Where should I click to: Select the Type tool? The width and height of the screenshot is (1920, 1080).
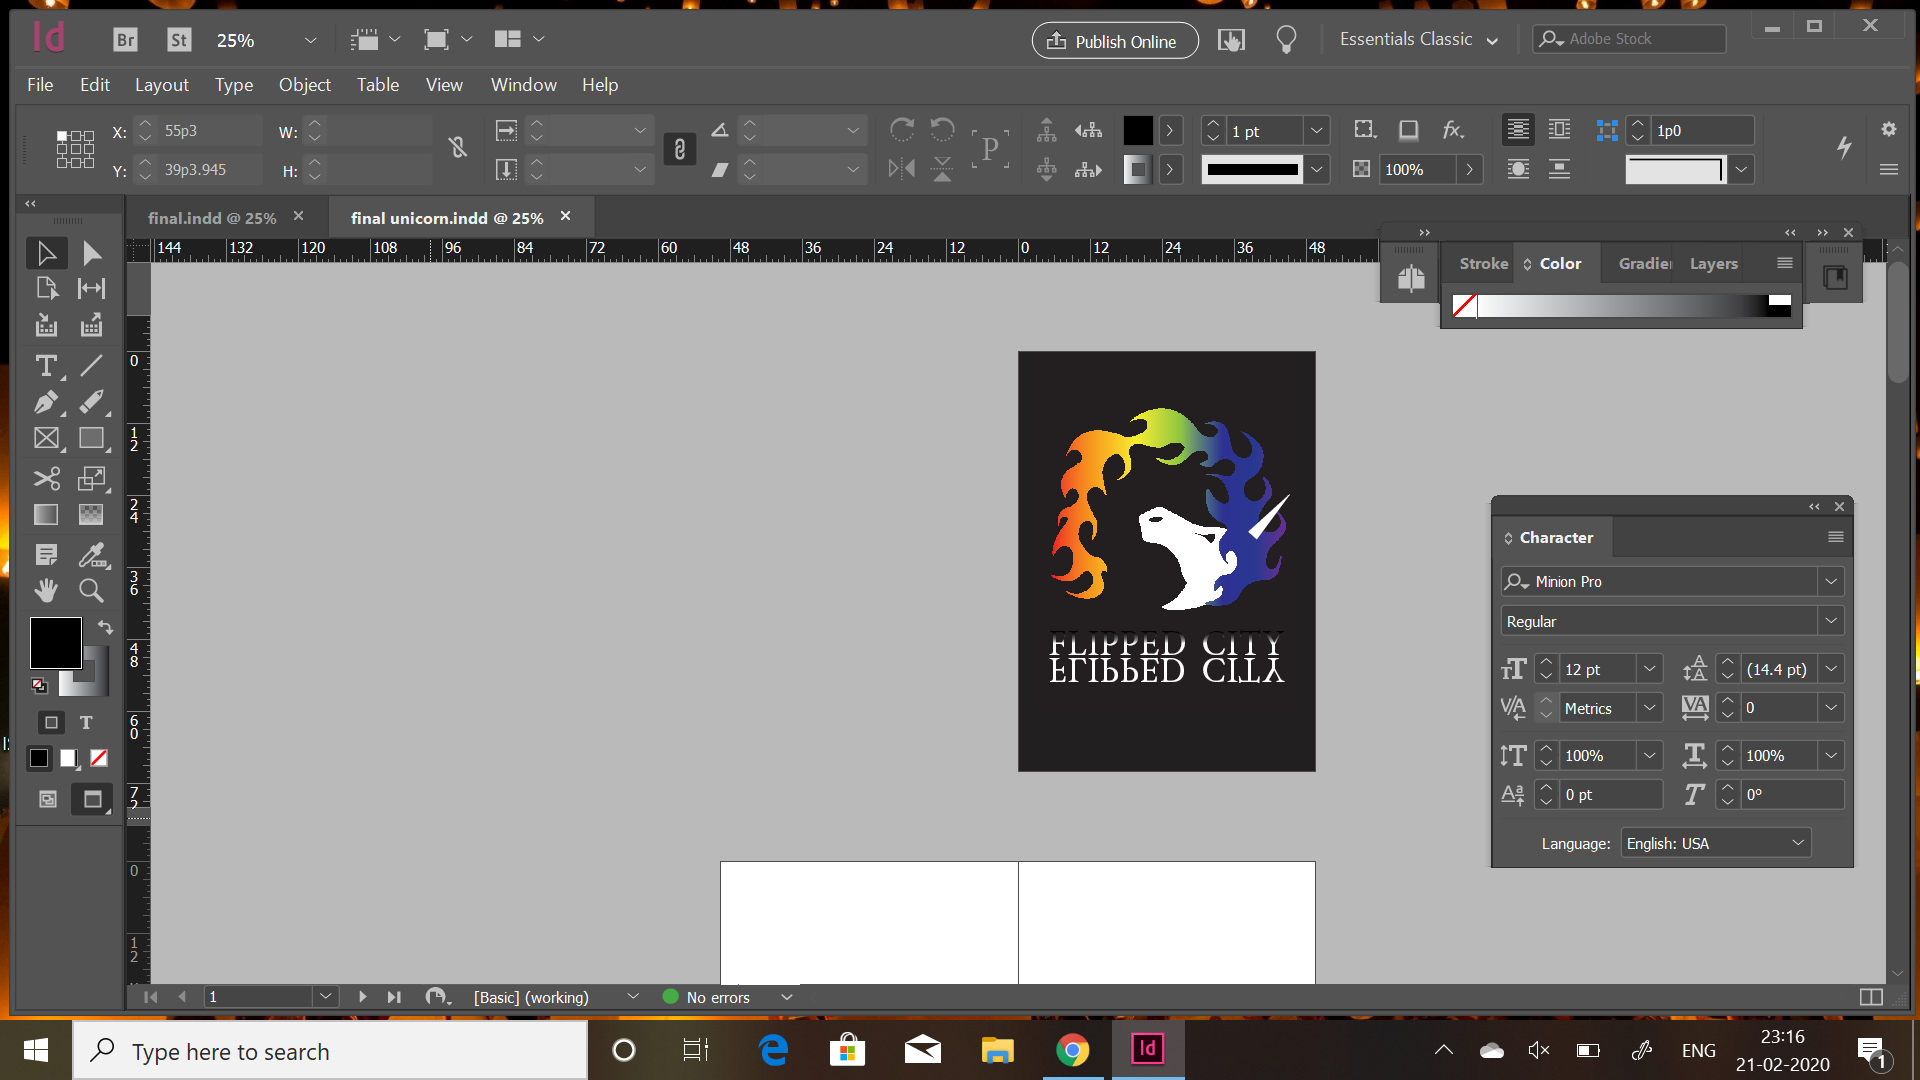point(46,366)
